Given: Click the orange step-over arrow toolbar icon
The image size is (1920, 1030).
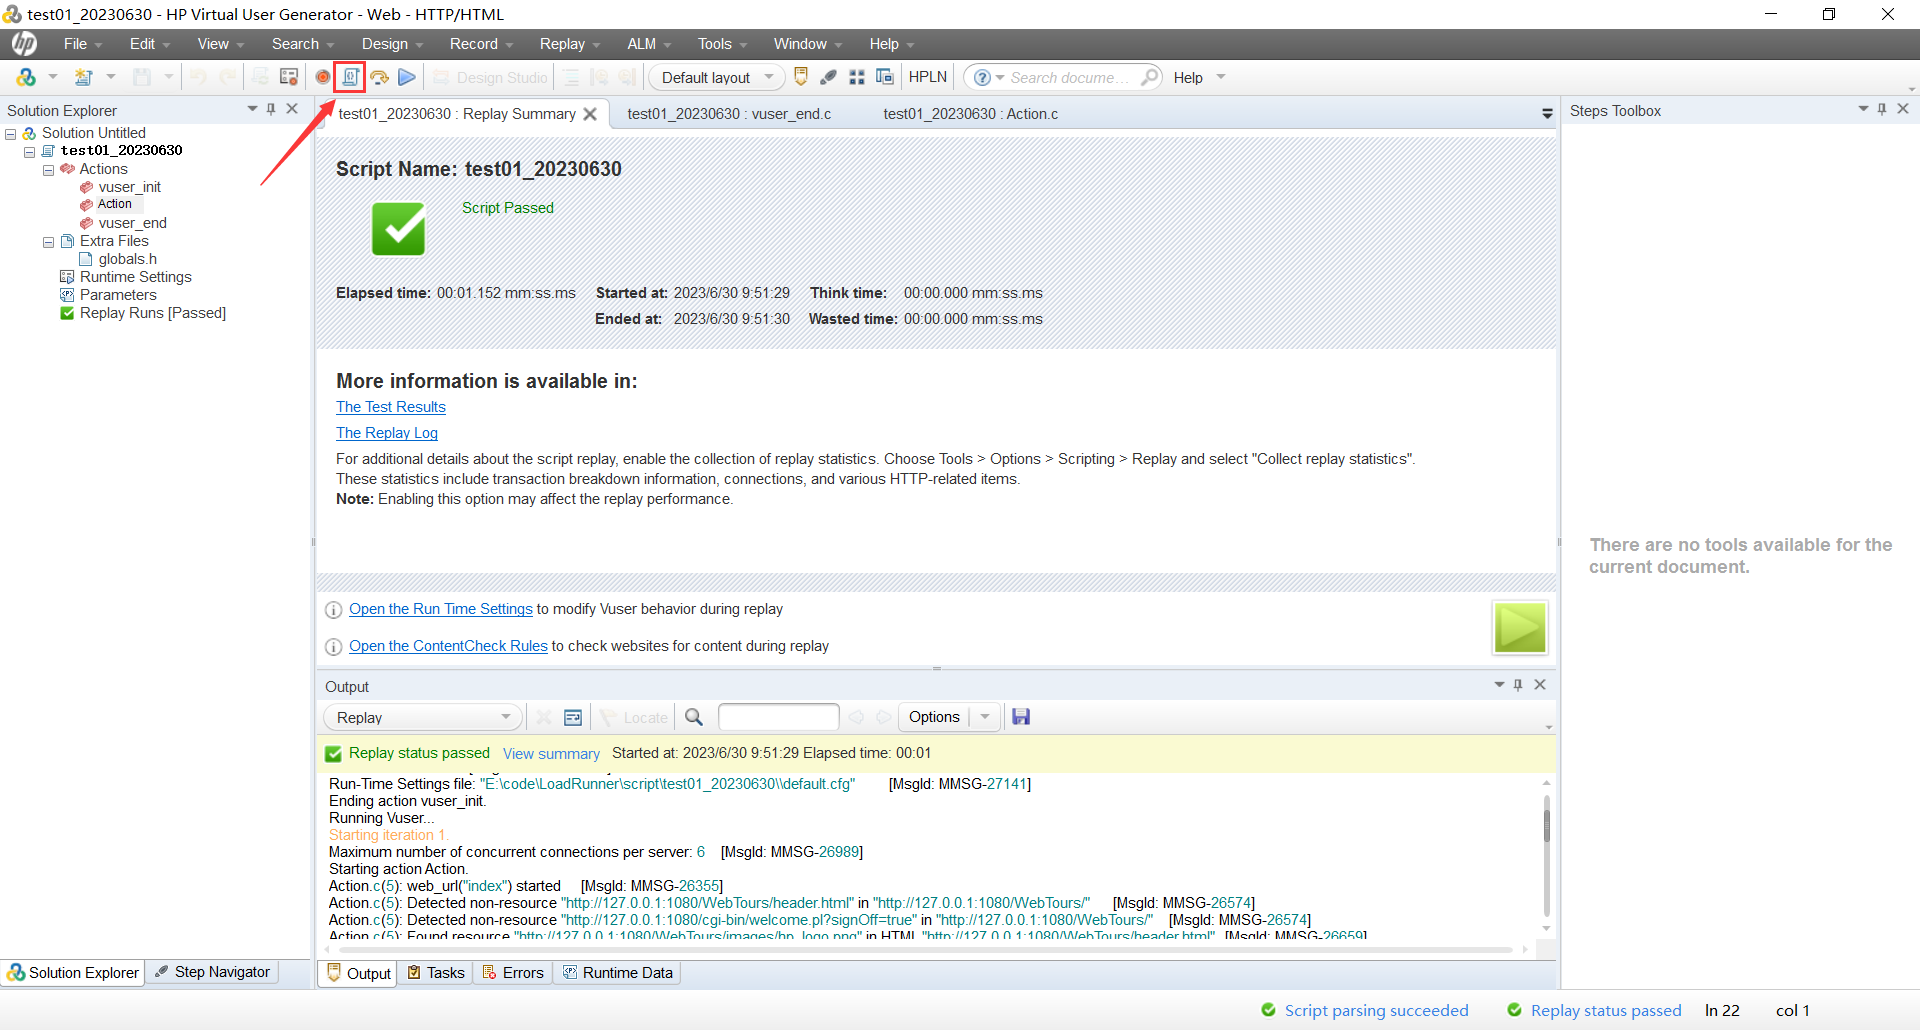Looking at the screenshot, I should pos(379,77).
